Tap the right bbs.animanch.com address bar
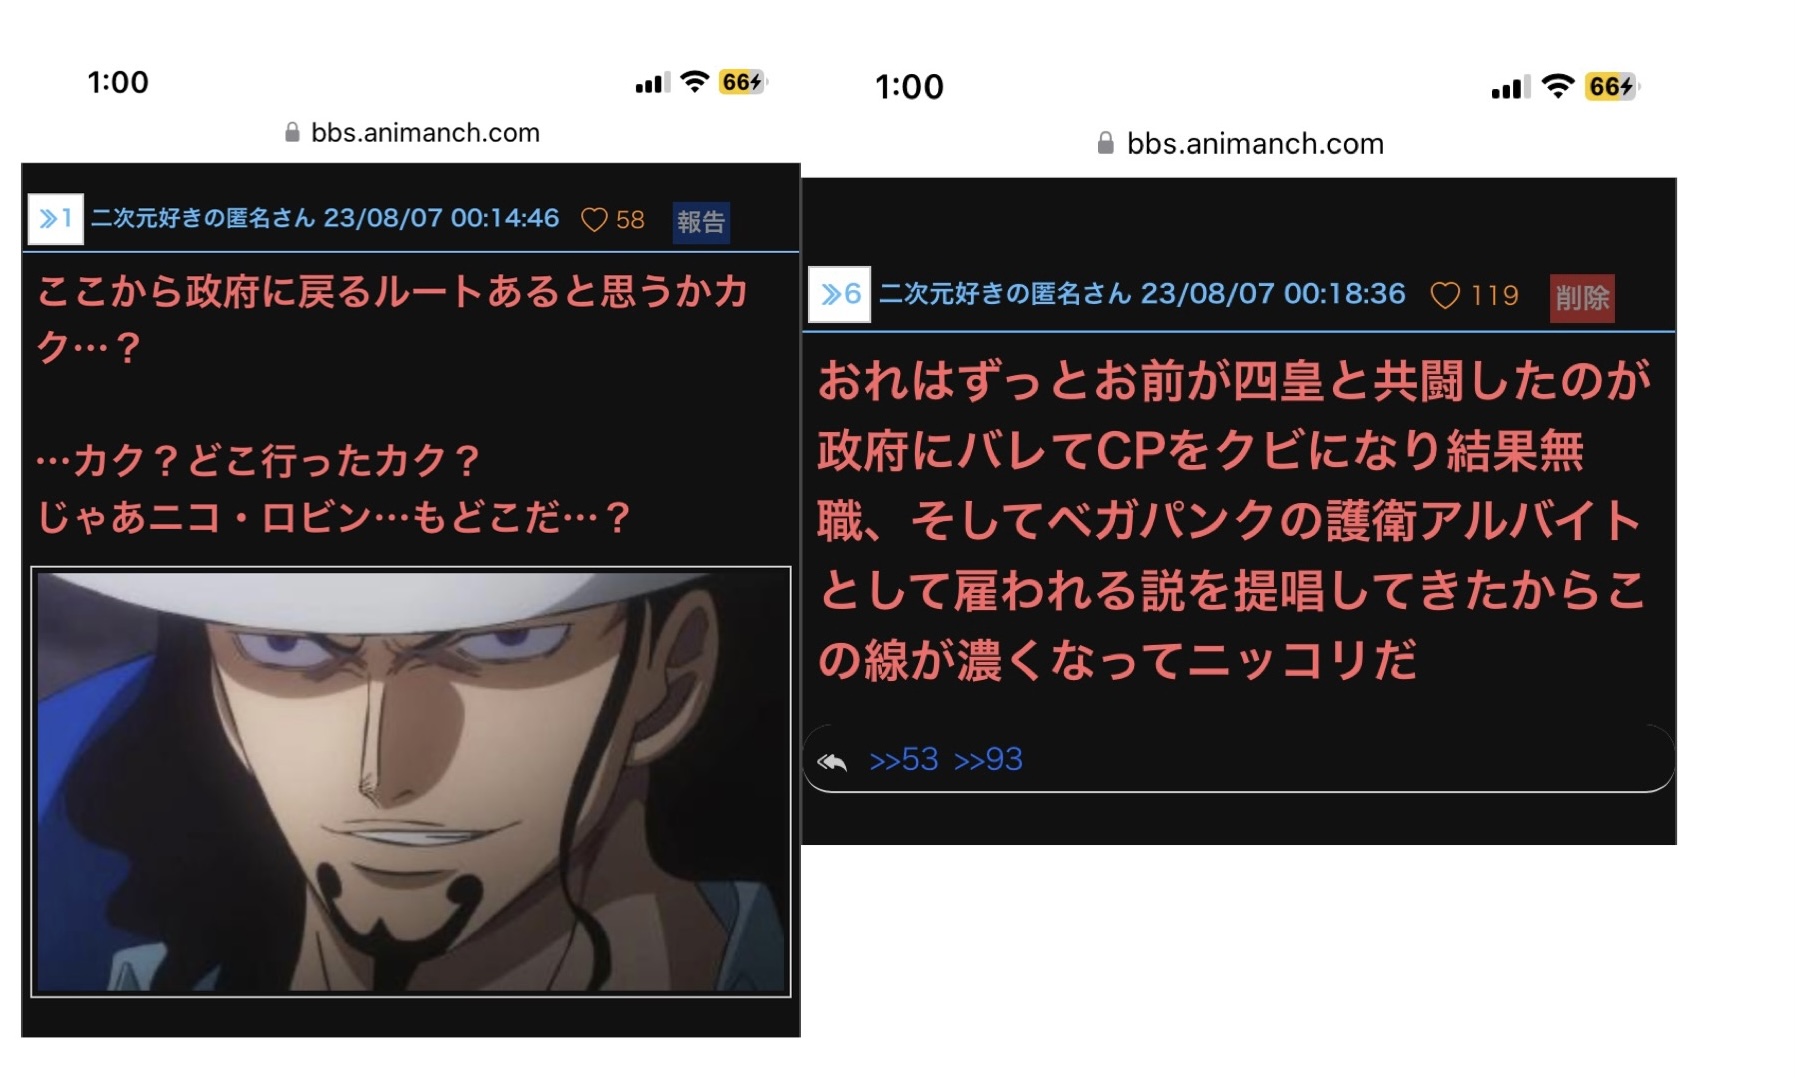Viewport: 1795px width, 1078px height. (x=1240, y=143)
